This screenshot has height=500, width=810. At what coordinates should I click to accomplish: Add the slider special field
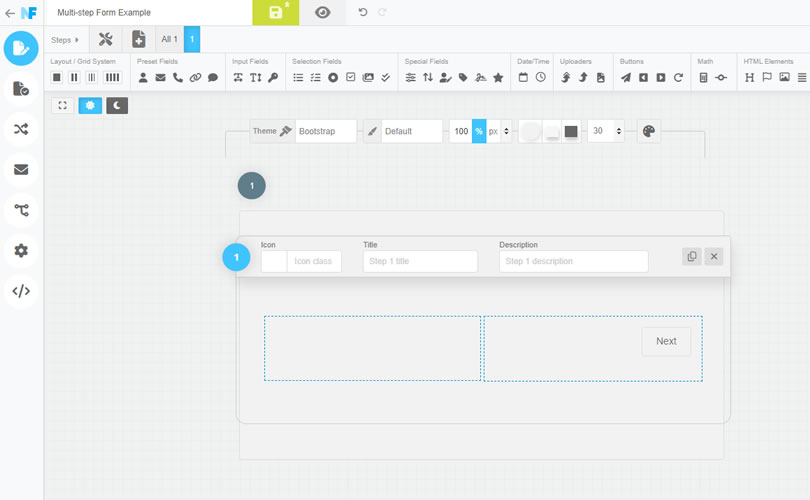pos(411,77)
